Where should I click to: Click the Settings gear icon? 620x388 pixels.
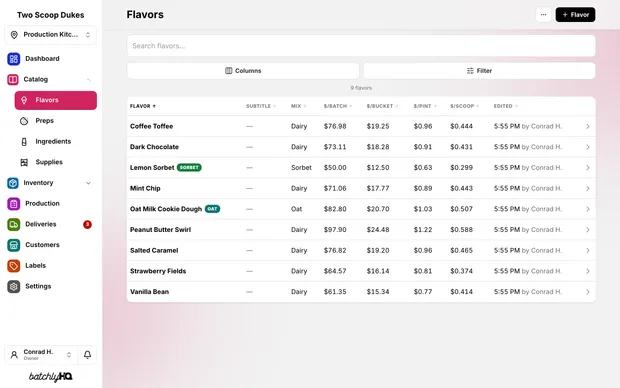(14, 286)
